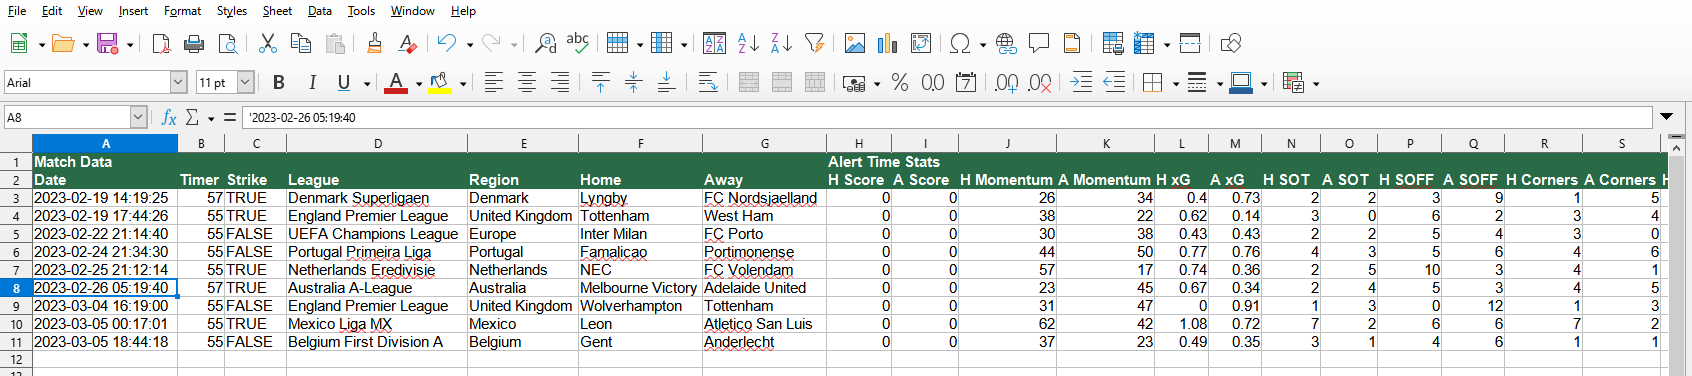This screenshot has height=376, width=1692.
Task: Toggle Italic formatting
Action: pyautogui.click(x=312, y=82)
